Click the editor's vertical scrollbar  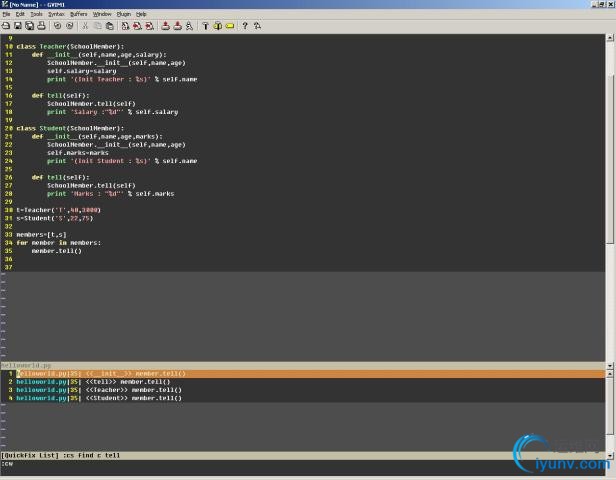611,150
